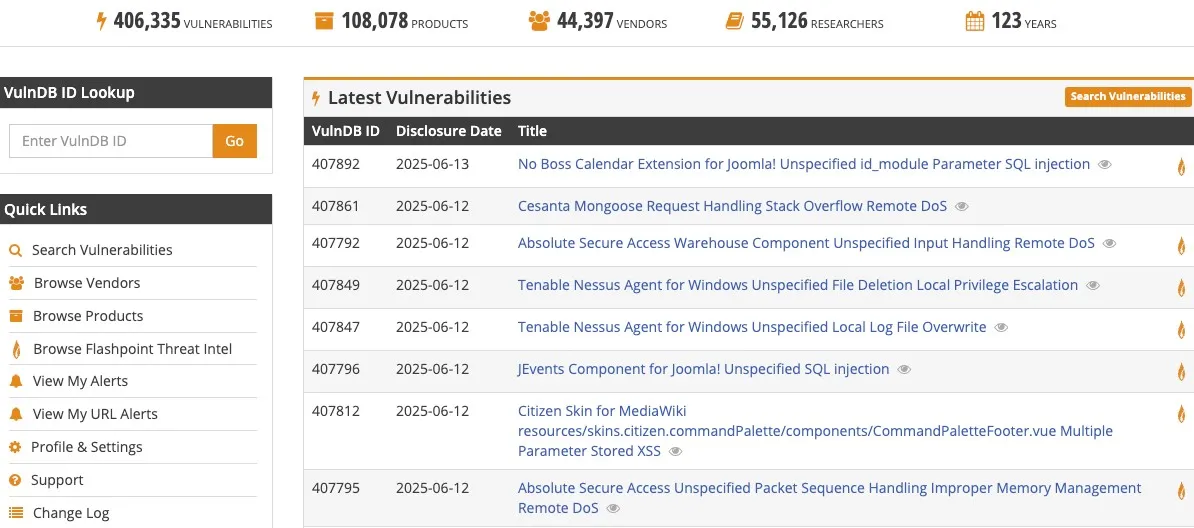Click the gear icon beside Profile & Settings

coord(15,447)
